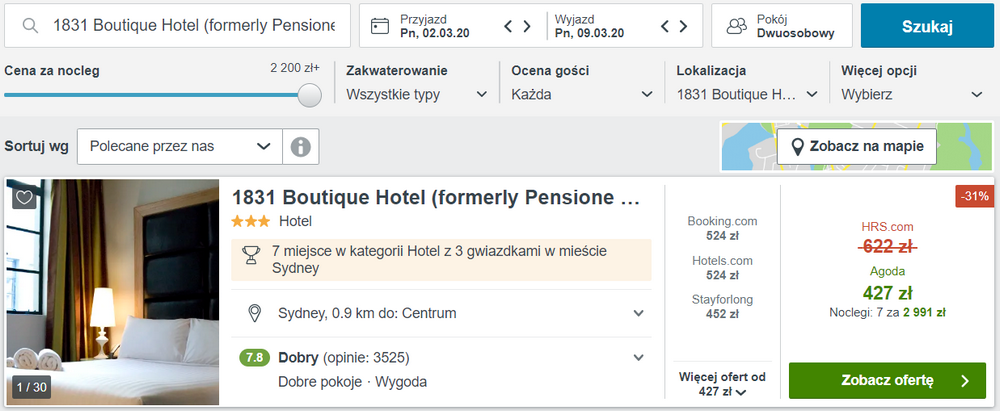Advance Wyjazd date one day forward

point(683,26)
